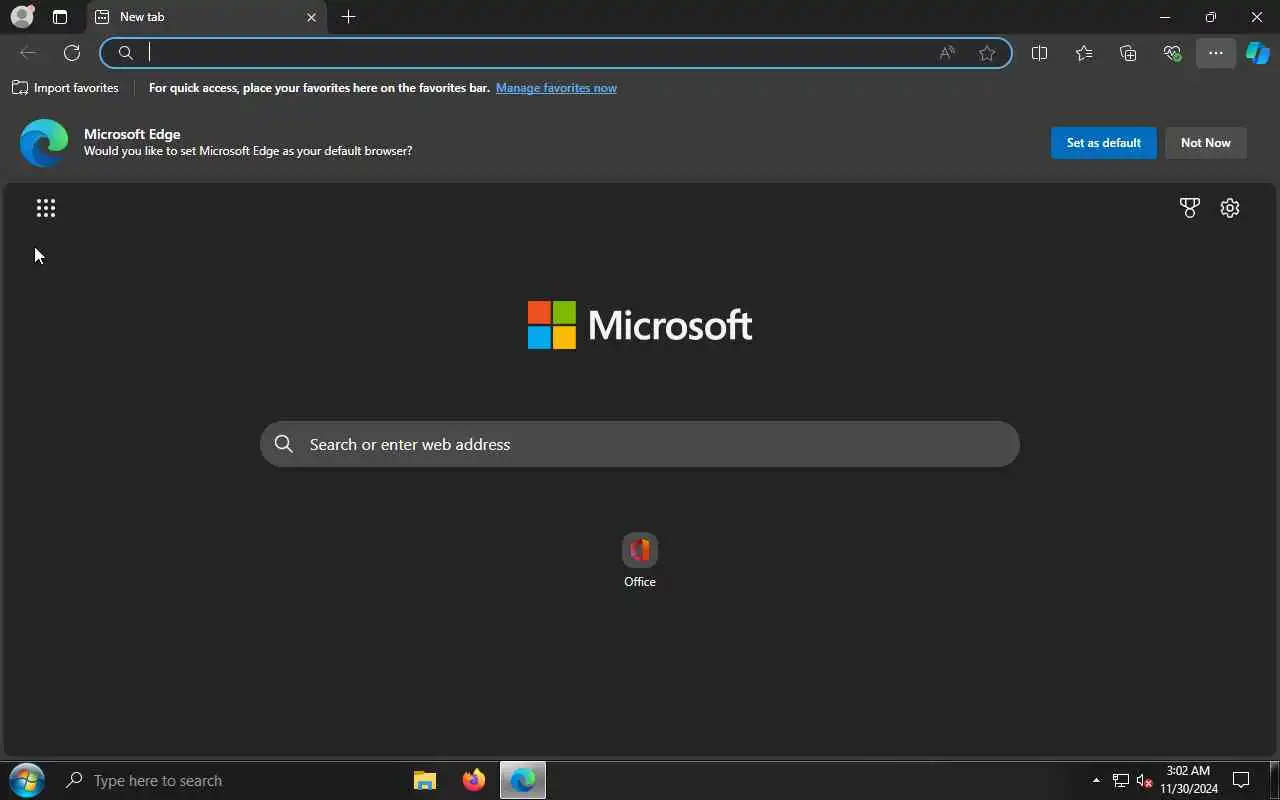
Task: Open File Explorer from the taskbar
Action: [425, 780]
